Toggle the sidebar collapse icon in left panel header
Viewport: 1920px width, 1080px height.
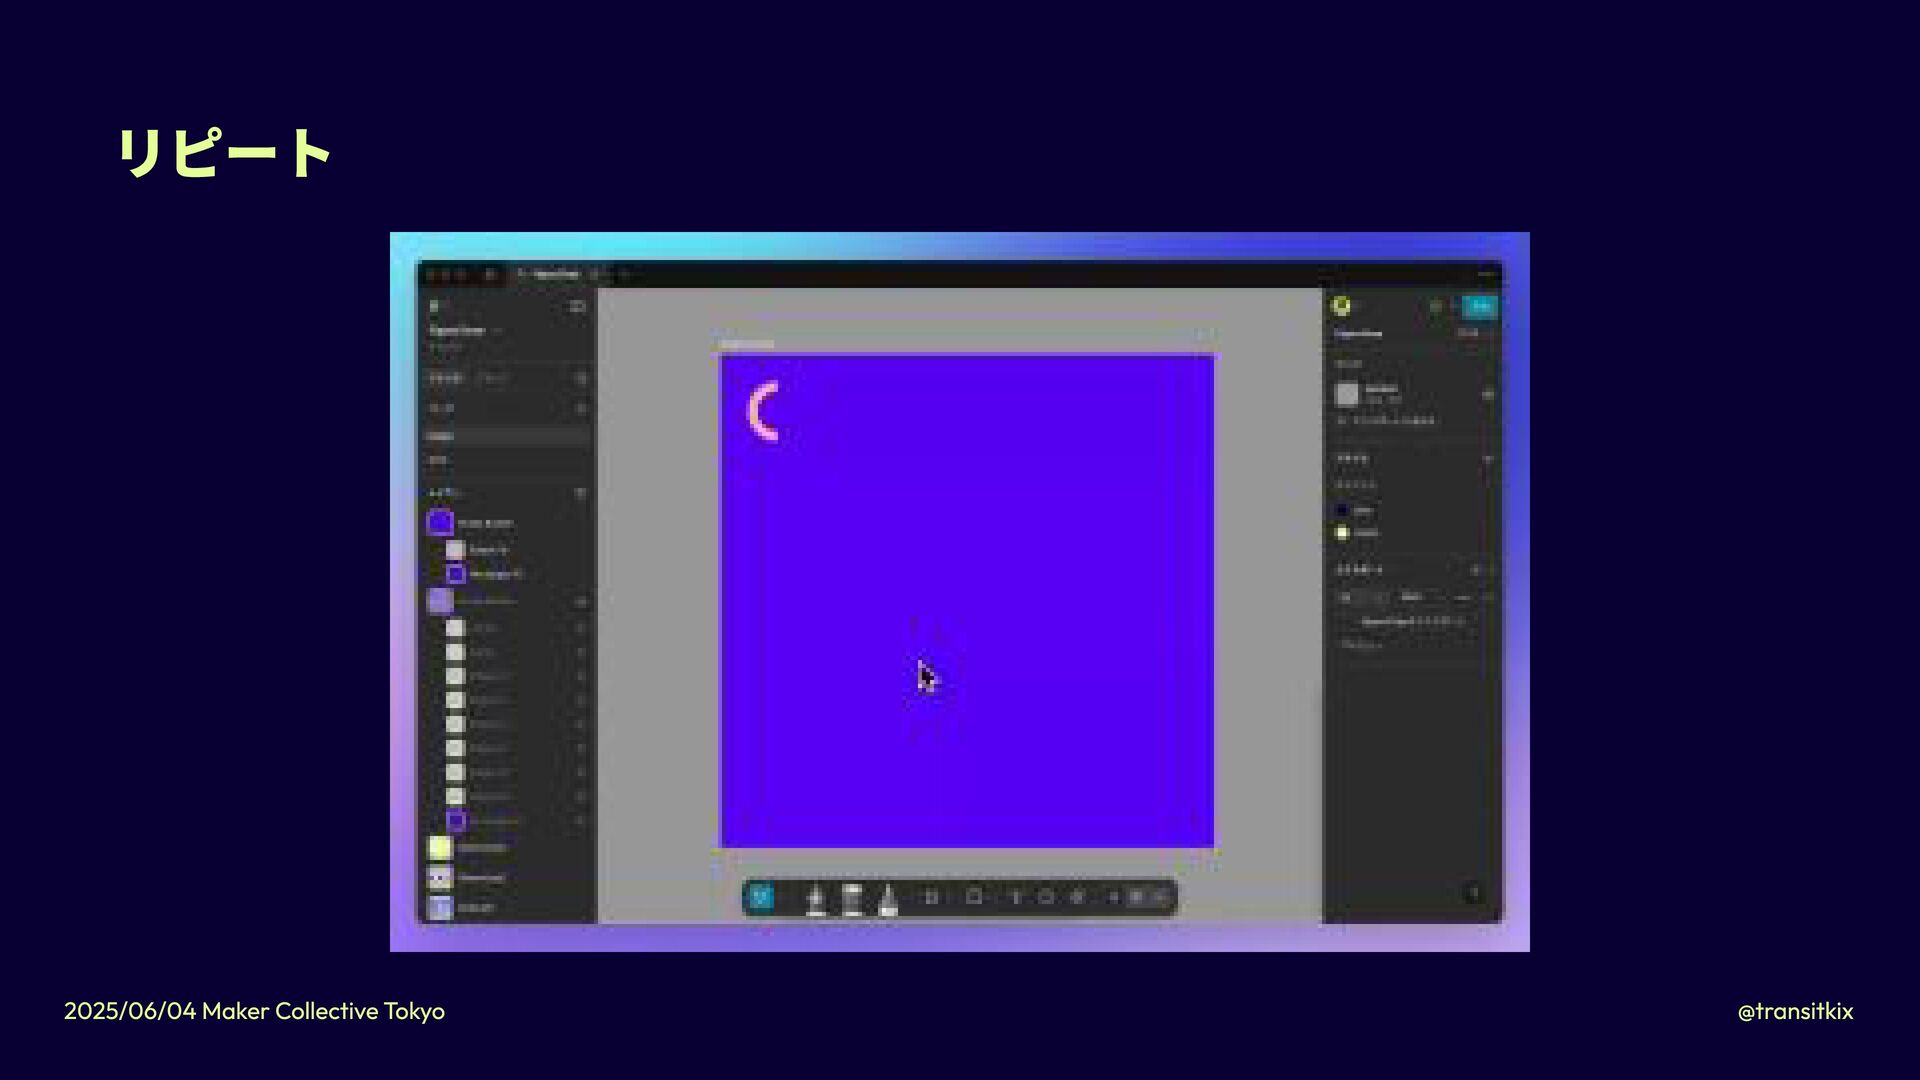(x=577, y=306)
